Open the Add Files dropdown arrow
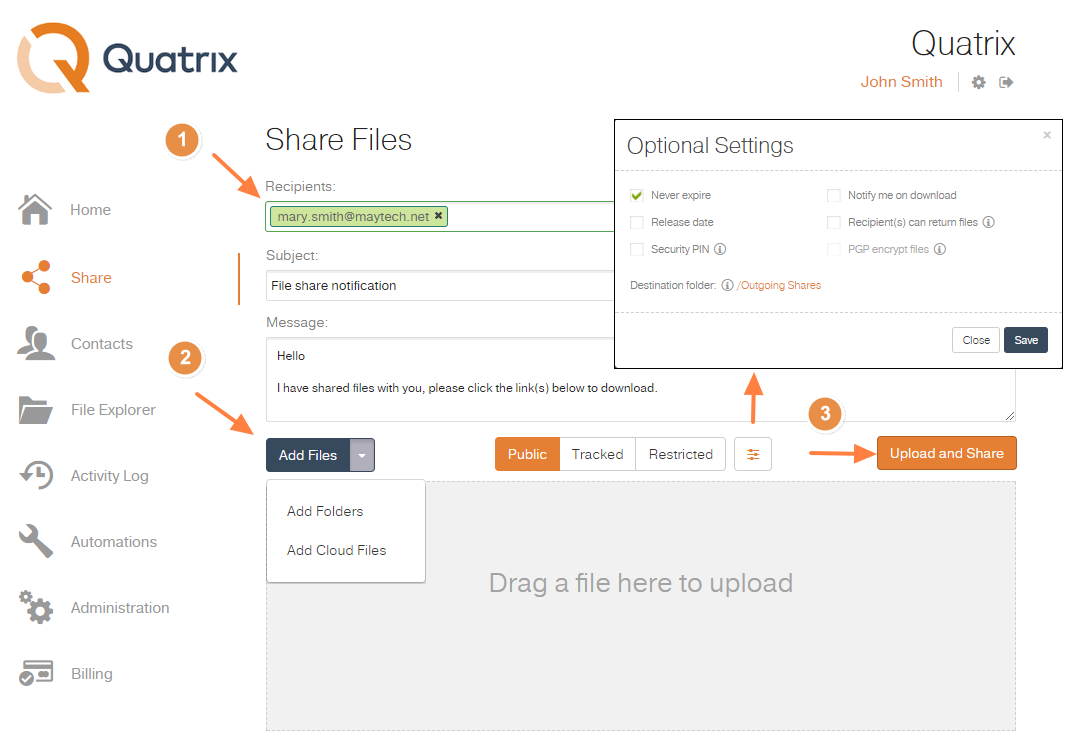The image size is (1065, 740). coord(361,454)
